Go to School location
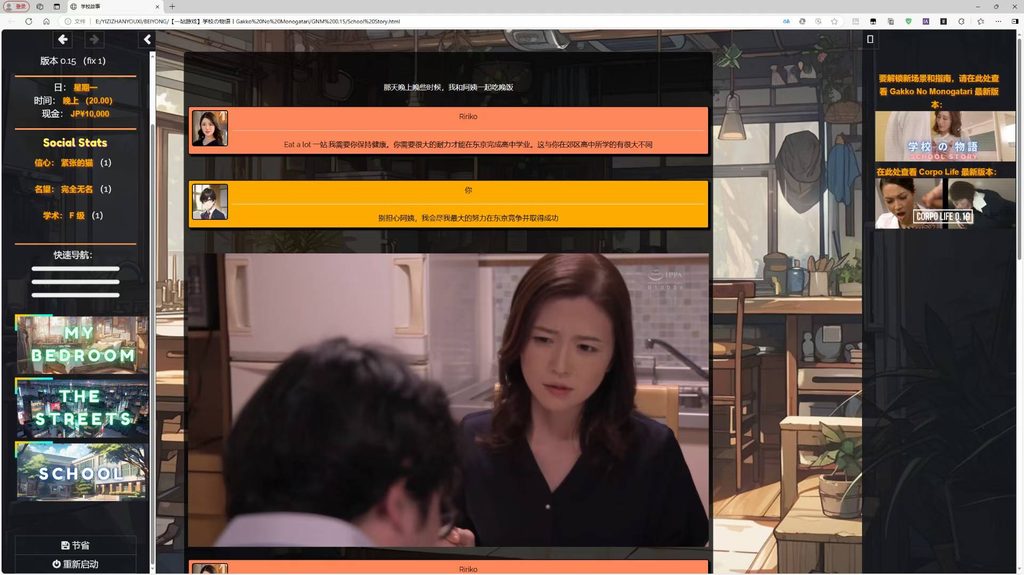The height and width of the screenshot is (575, 1024). 82,471
